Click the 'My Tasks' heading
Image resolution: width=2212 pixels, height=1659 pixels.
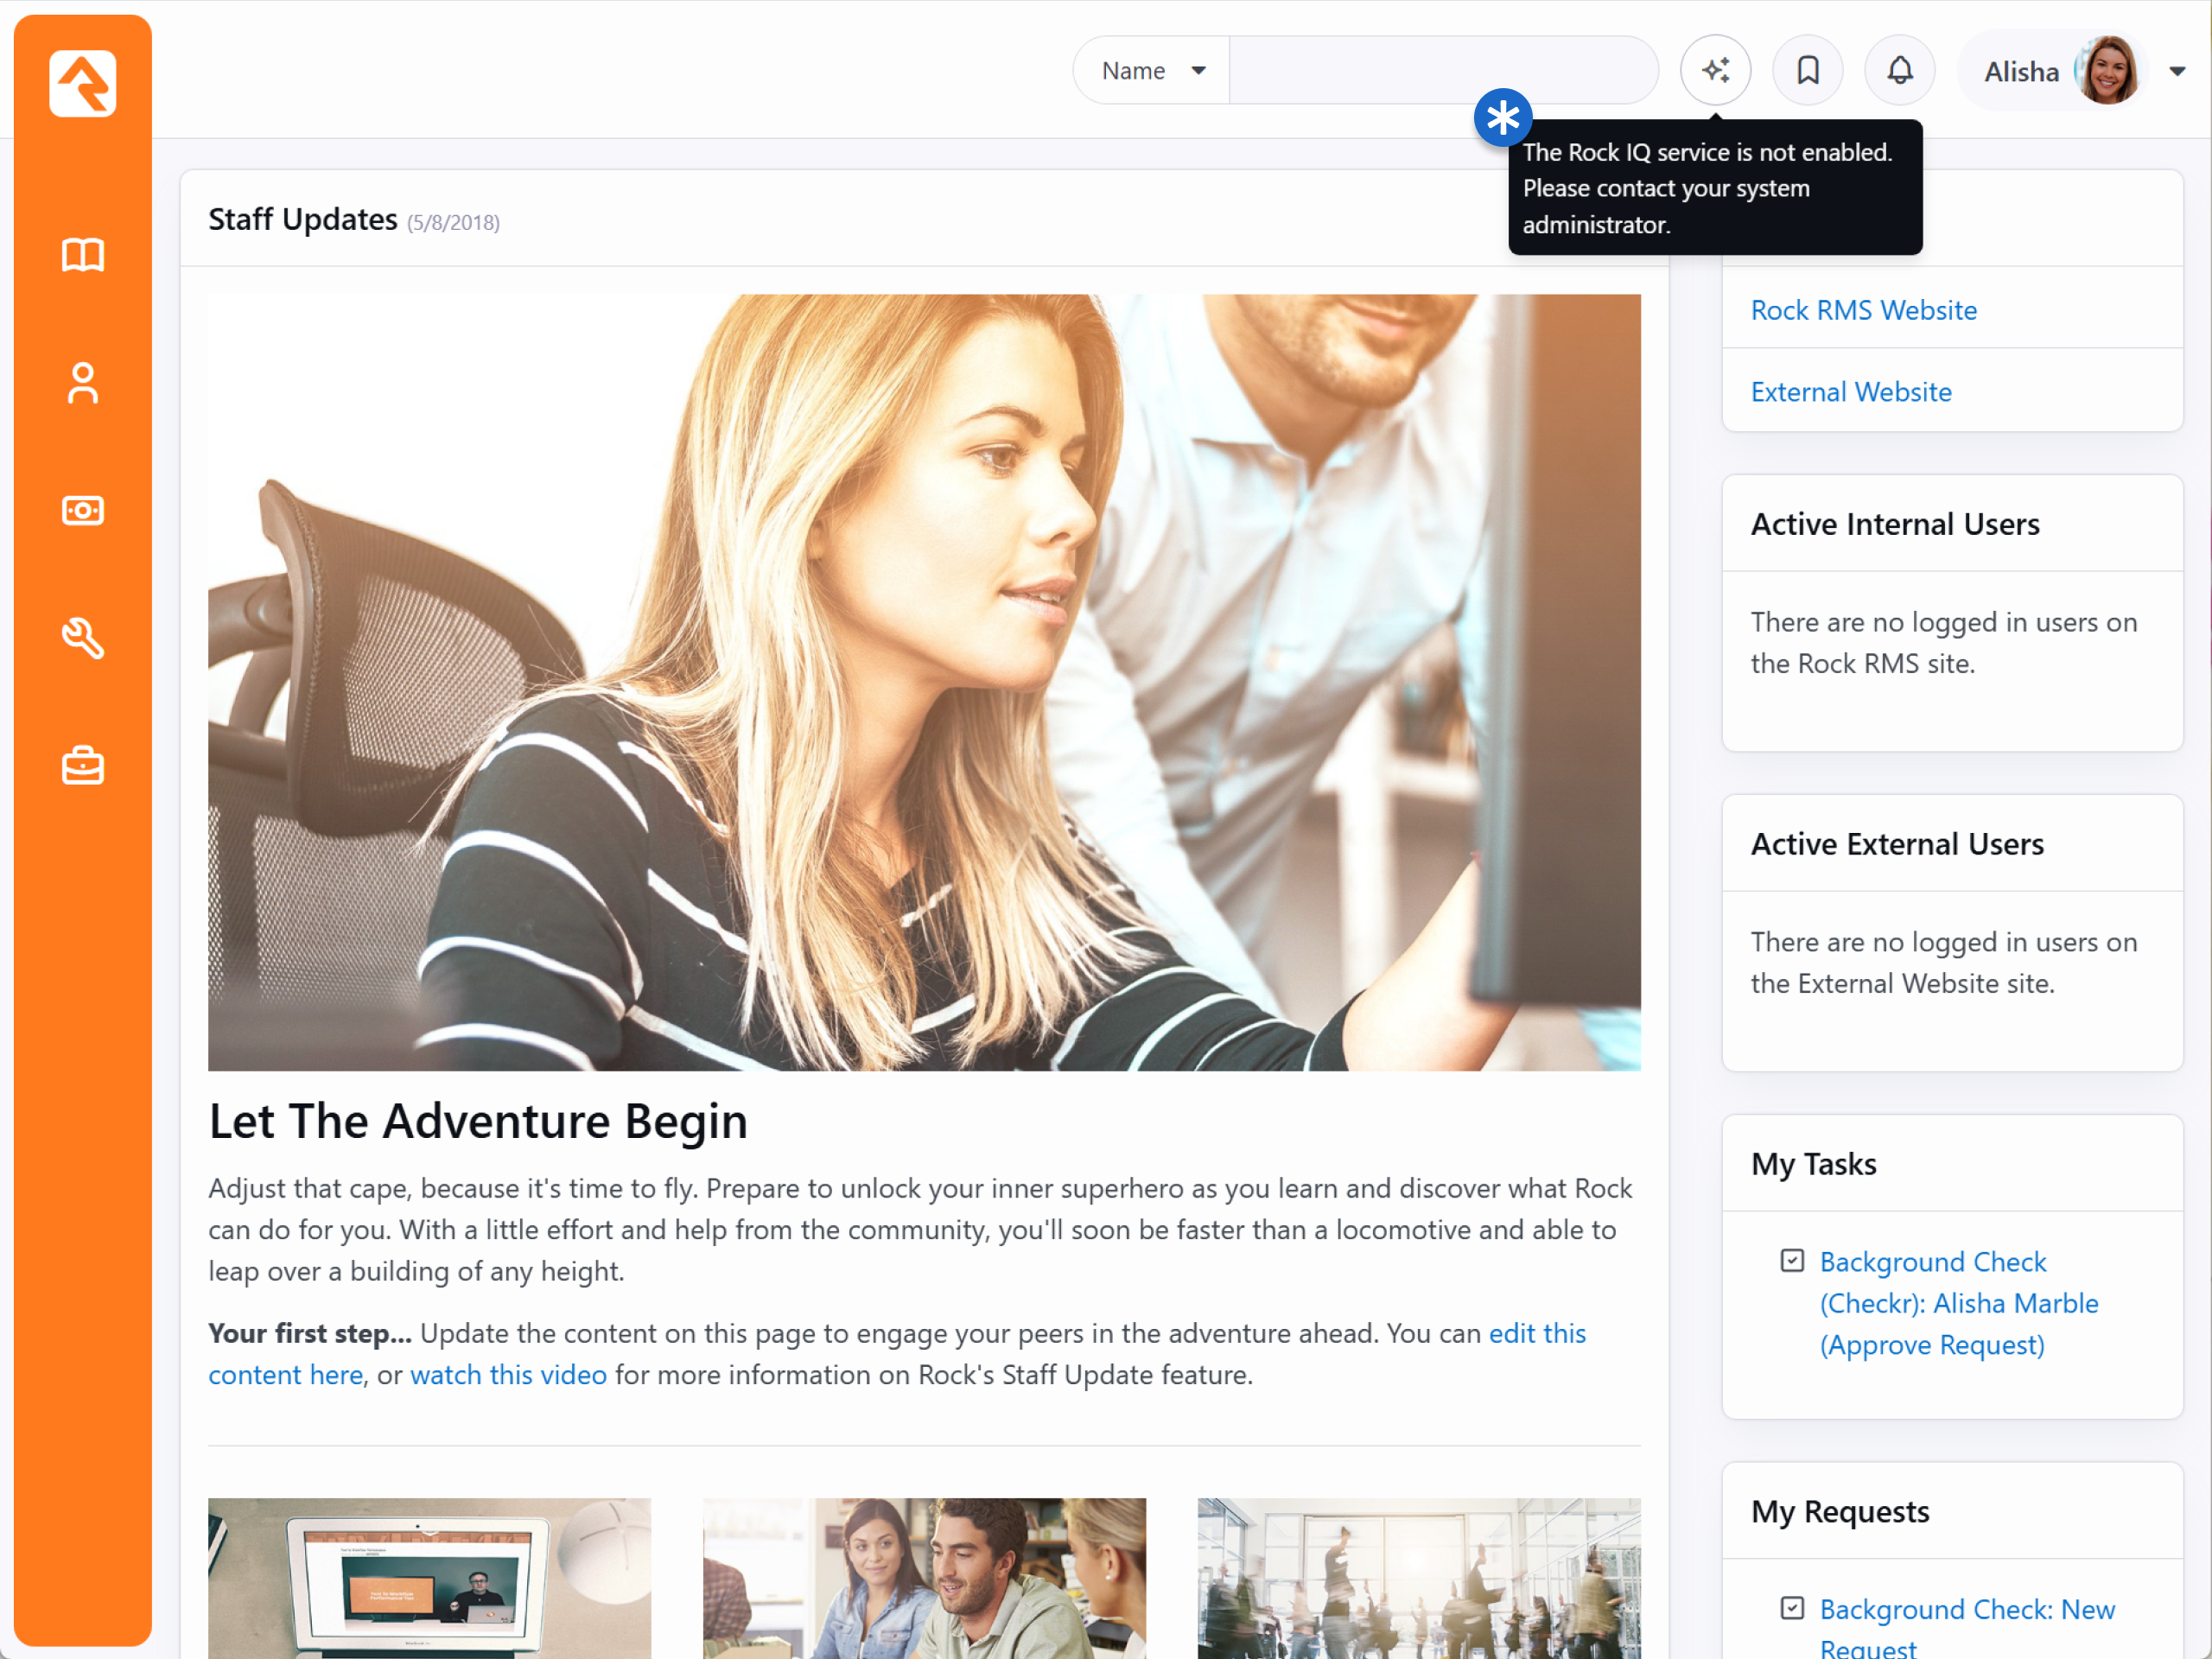click(1813, 1164)
